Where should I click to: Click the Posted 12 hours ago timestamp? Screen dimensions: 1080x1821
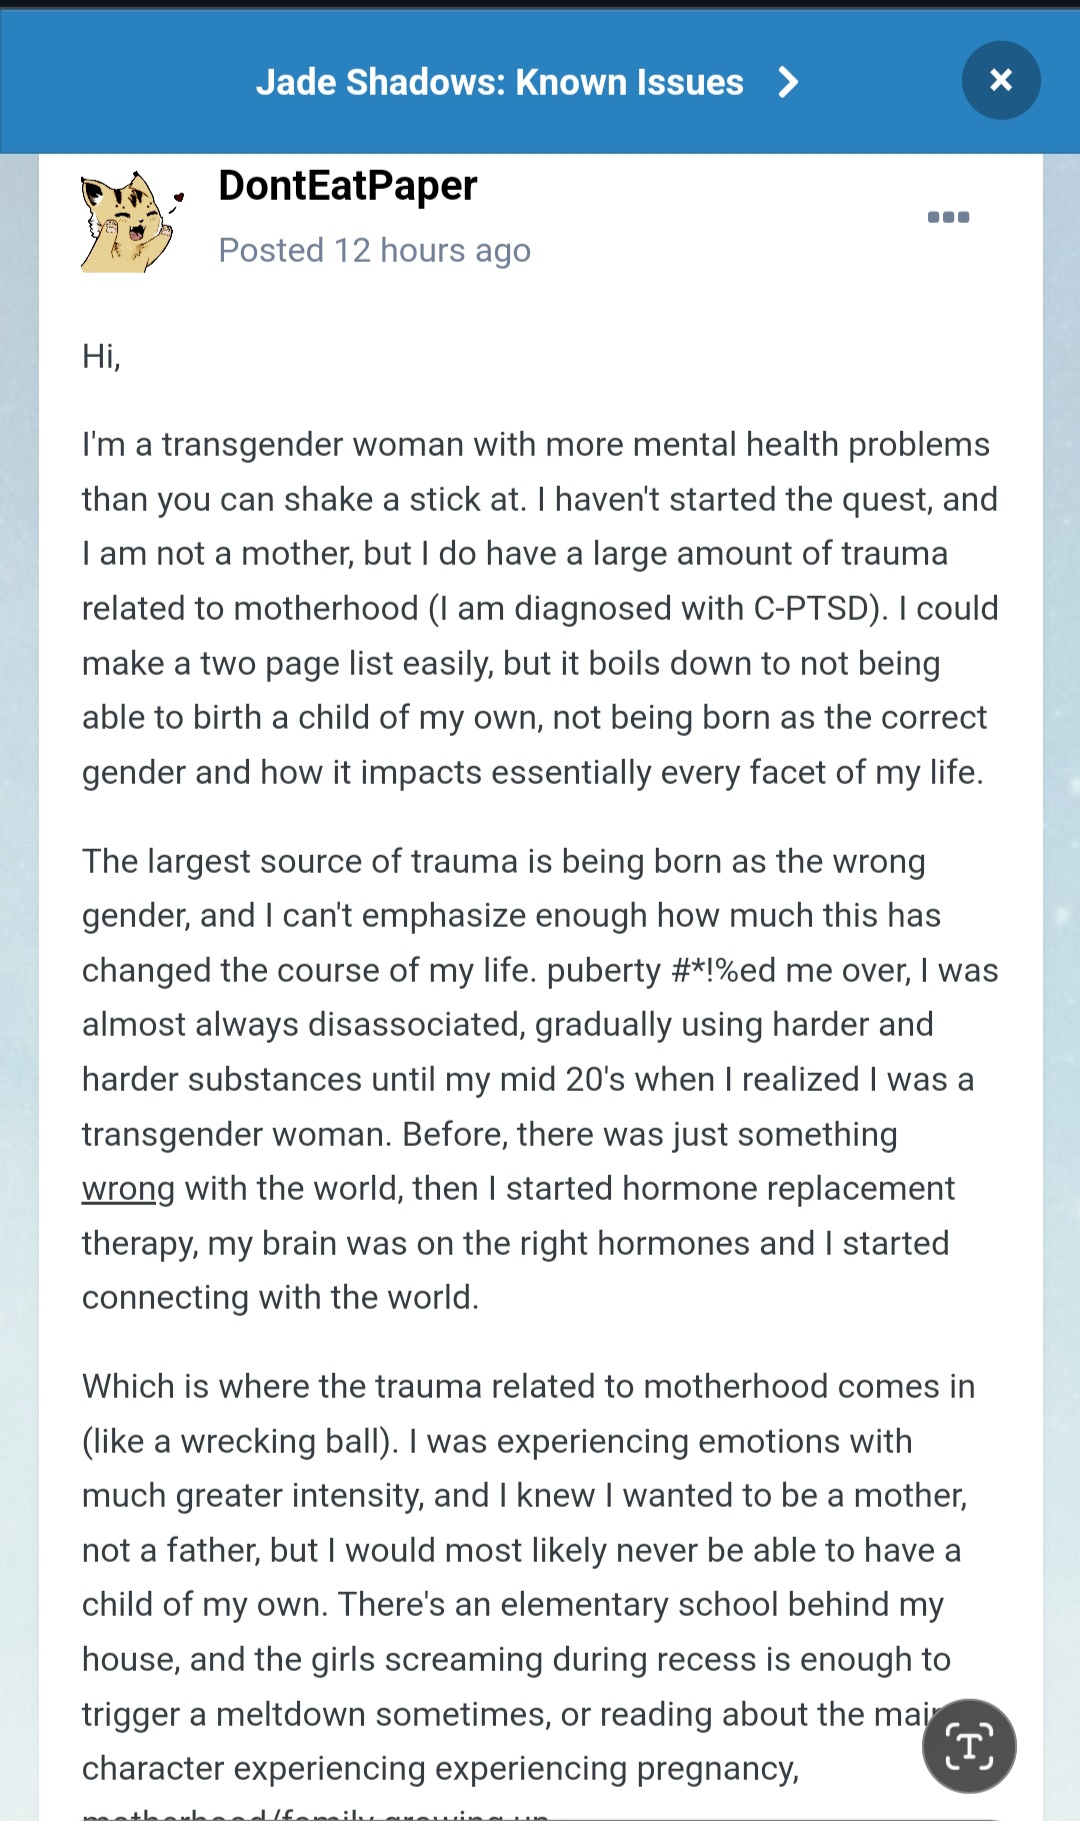(x=375, y=250)
